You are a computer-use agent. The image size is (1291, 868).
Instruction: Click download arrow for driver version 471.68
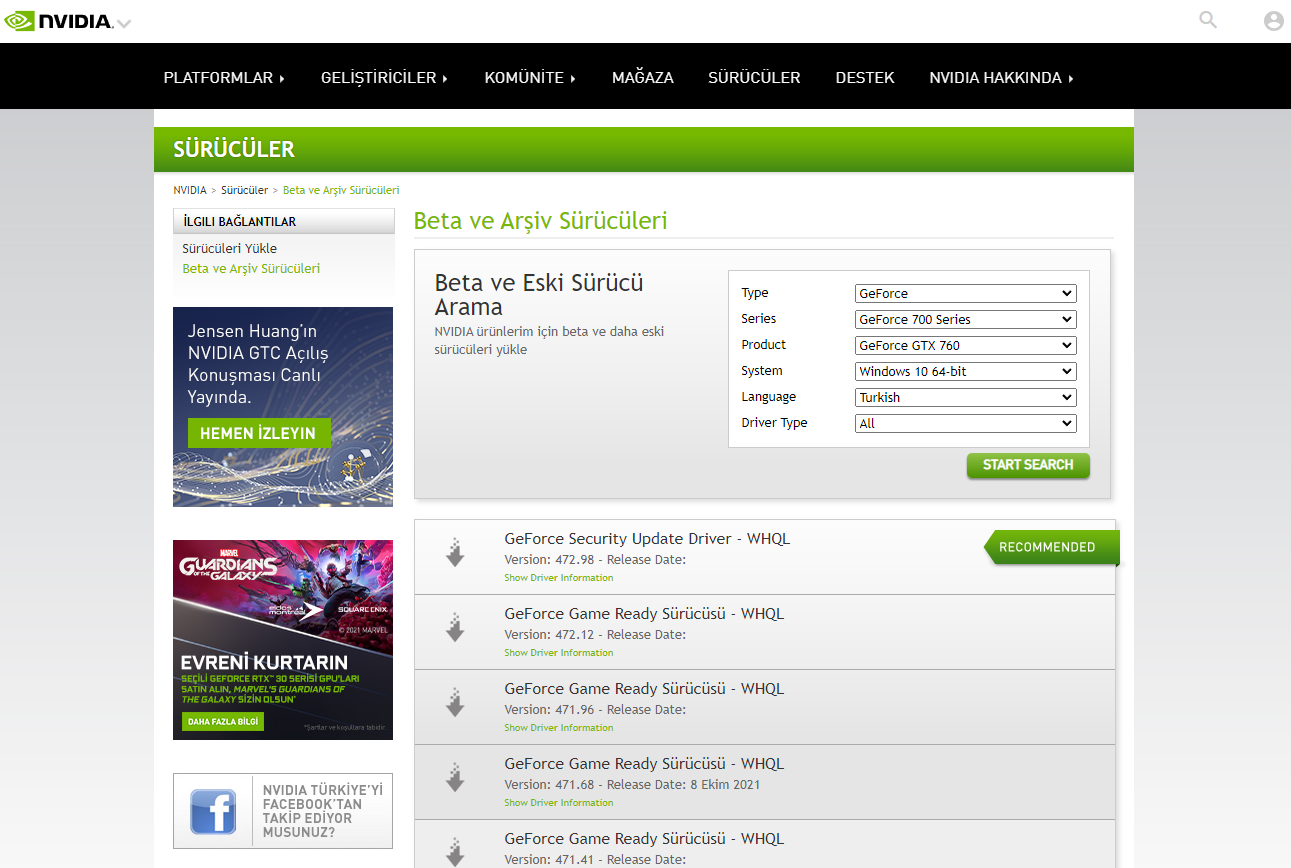(455, 777)
